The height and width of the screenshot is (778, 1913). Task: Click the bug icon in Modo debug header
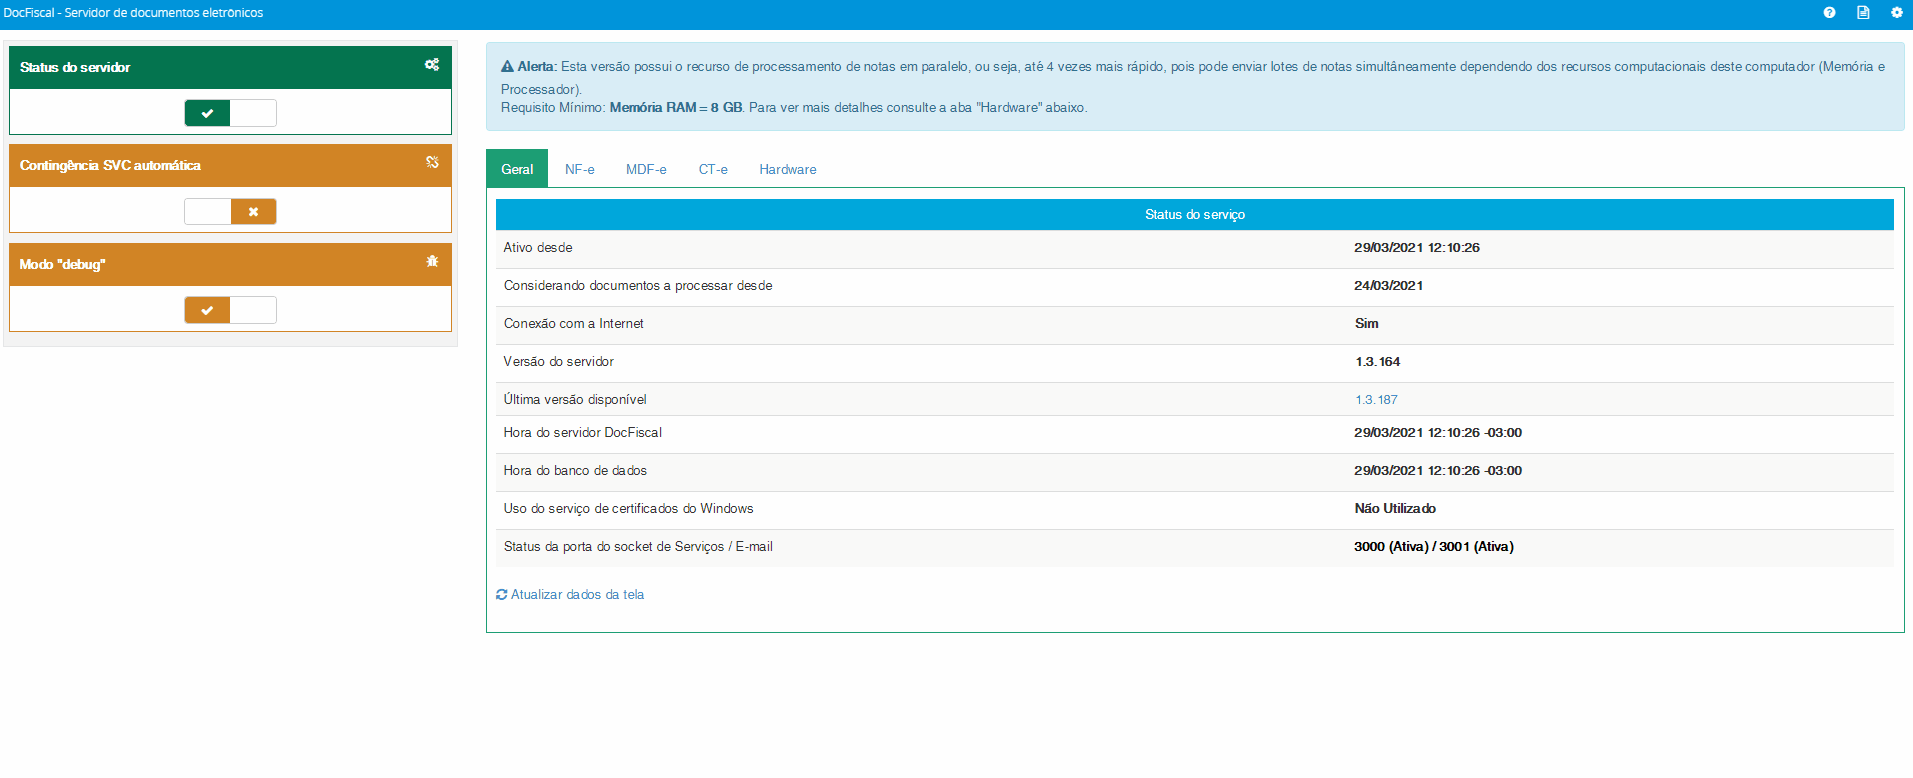[432, 261]
